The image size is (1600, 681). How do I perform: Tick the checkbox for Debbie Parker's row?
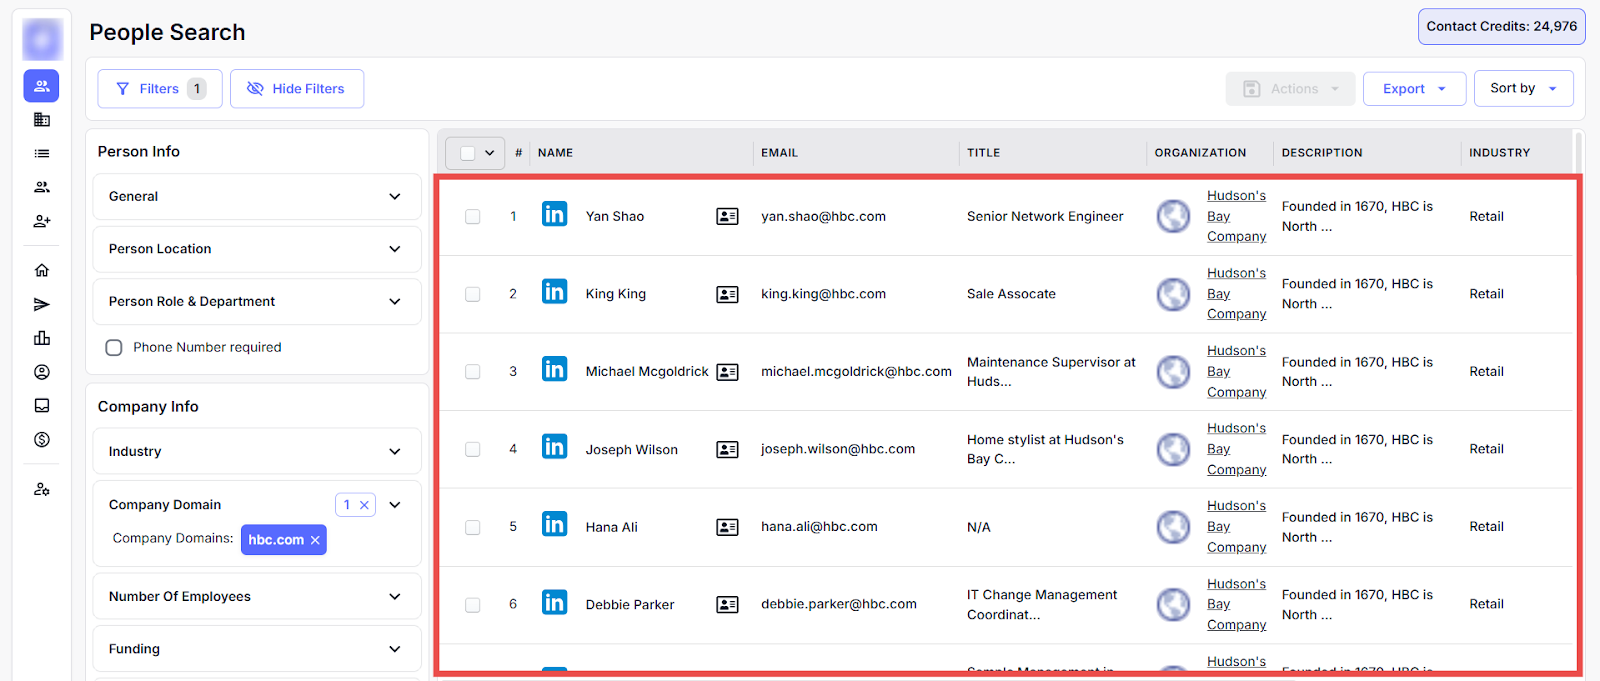(472, 605)
